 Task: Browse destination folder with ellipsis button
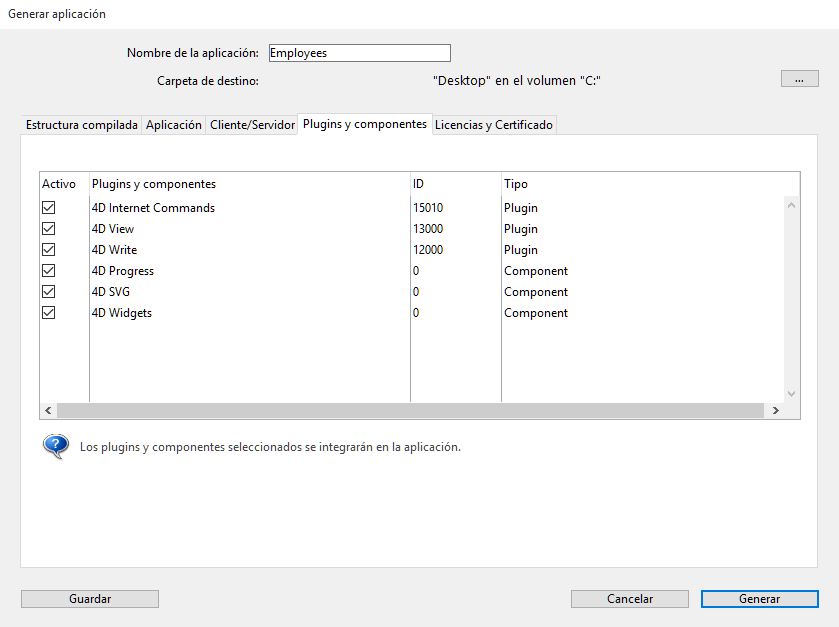coord(799,79)
